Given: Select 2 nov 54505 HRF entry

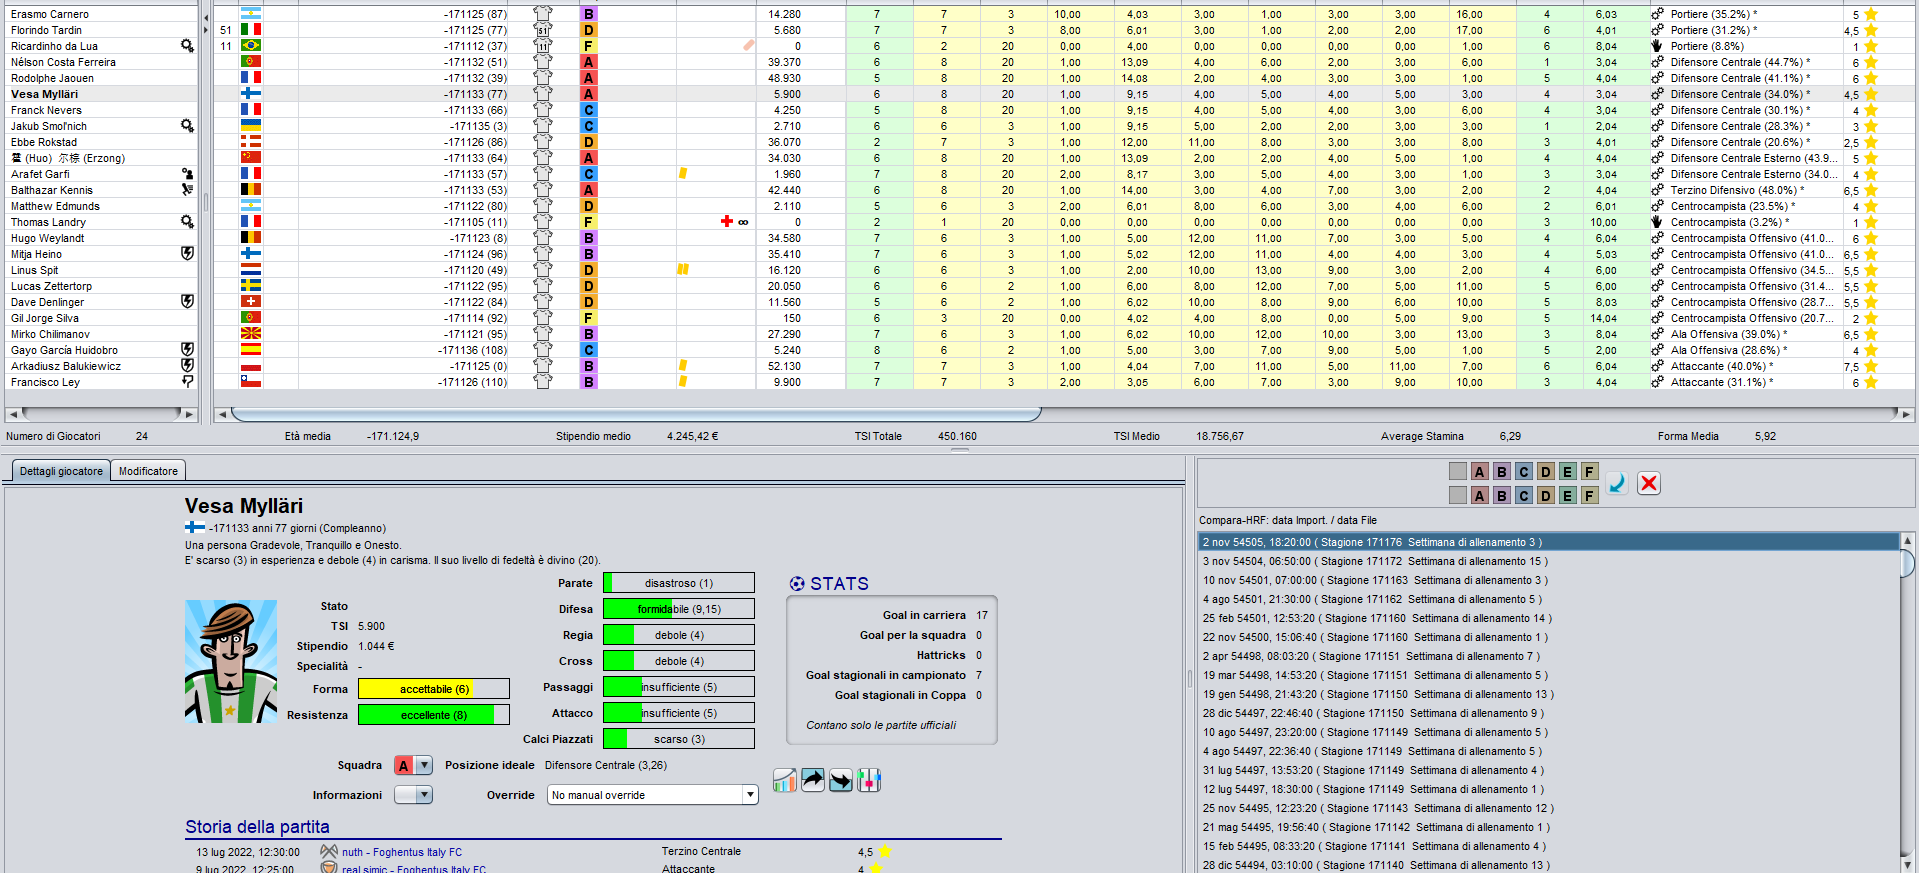Looking at the screenshot, I should click(1549, 542).
